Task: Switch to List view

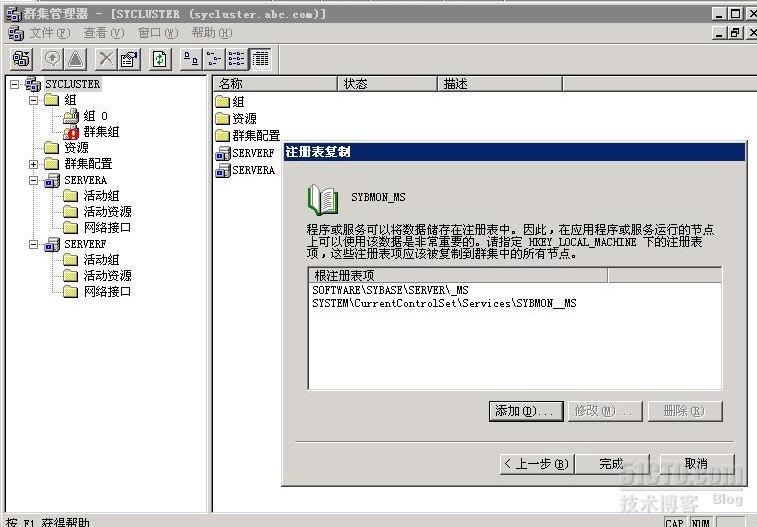Action: [x=237, y=59]
